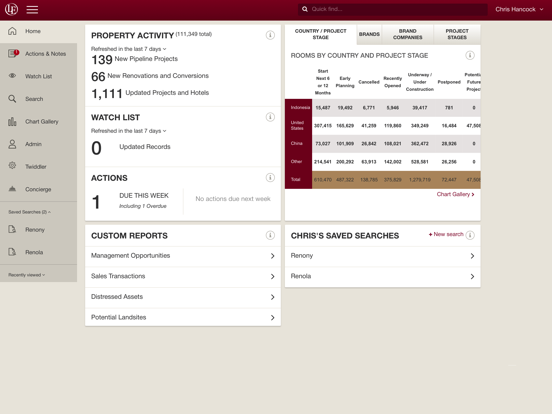Click the search magnifier icon in Quick find
The image size is (552, 414).
click(x=305, y=9)
